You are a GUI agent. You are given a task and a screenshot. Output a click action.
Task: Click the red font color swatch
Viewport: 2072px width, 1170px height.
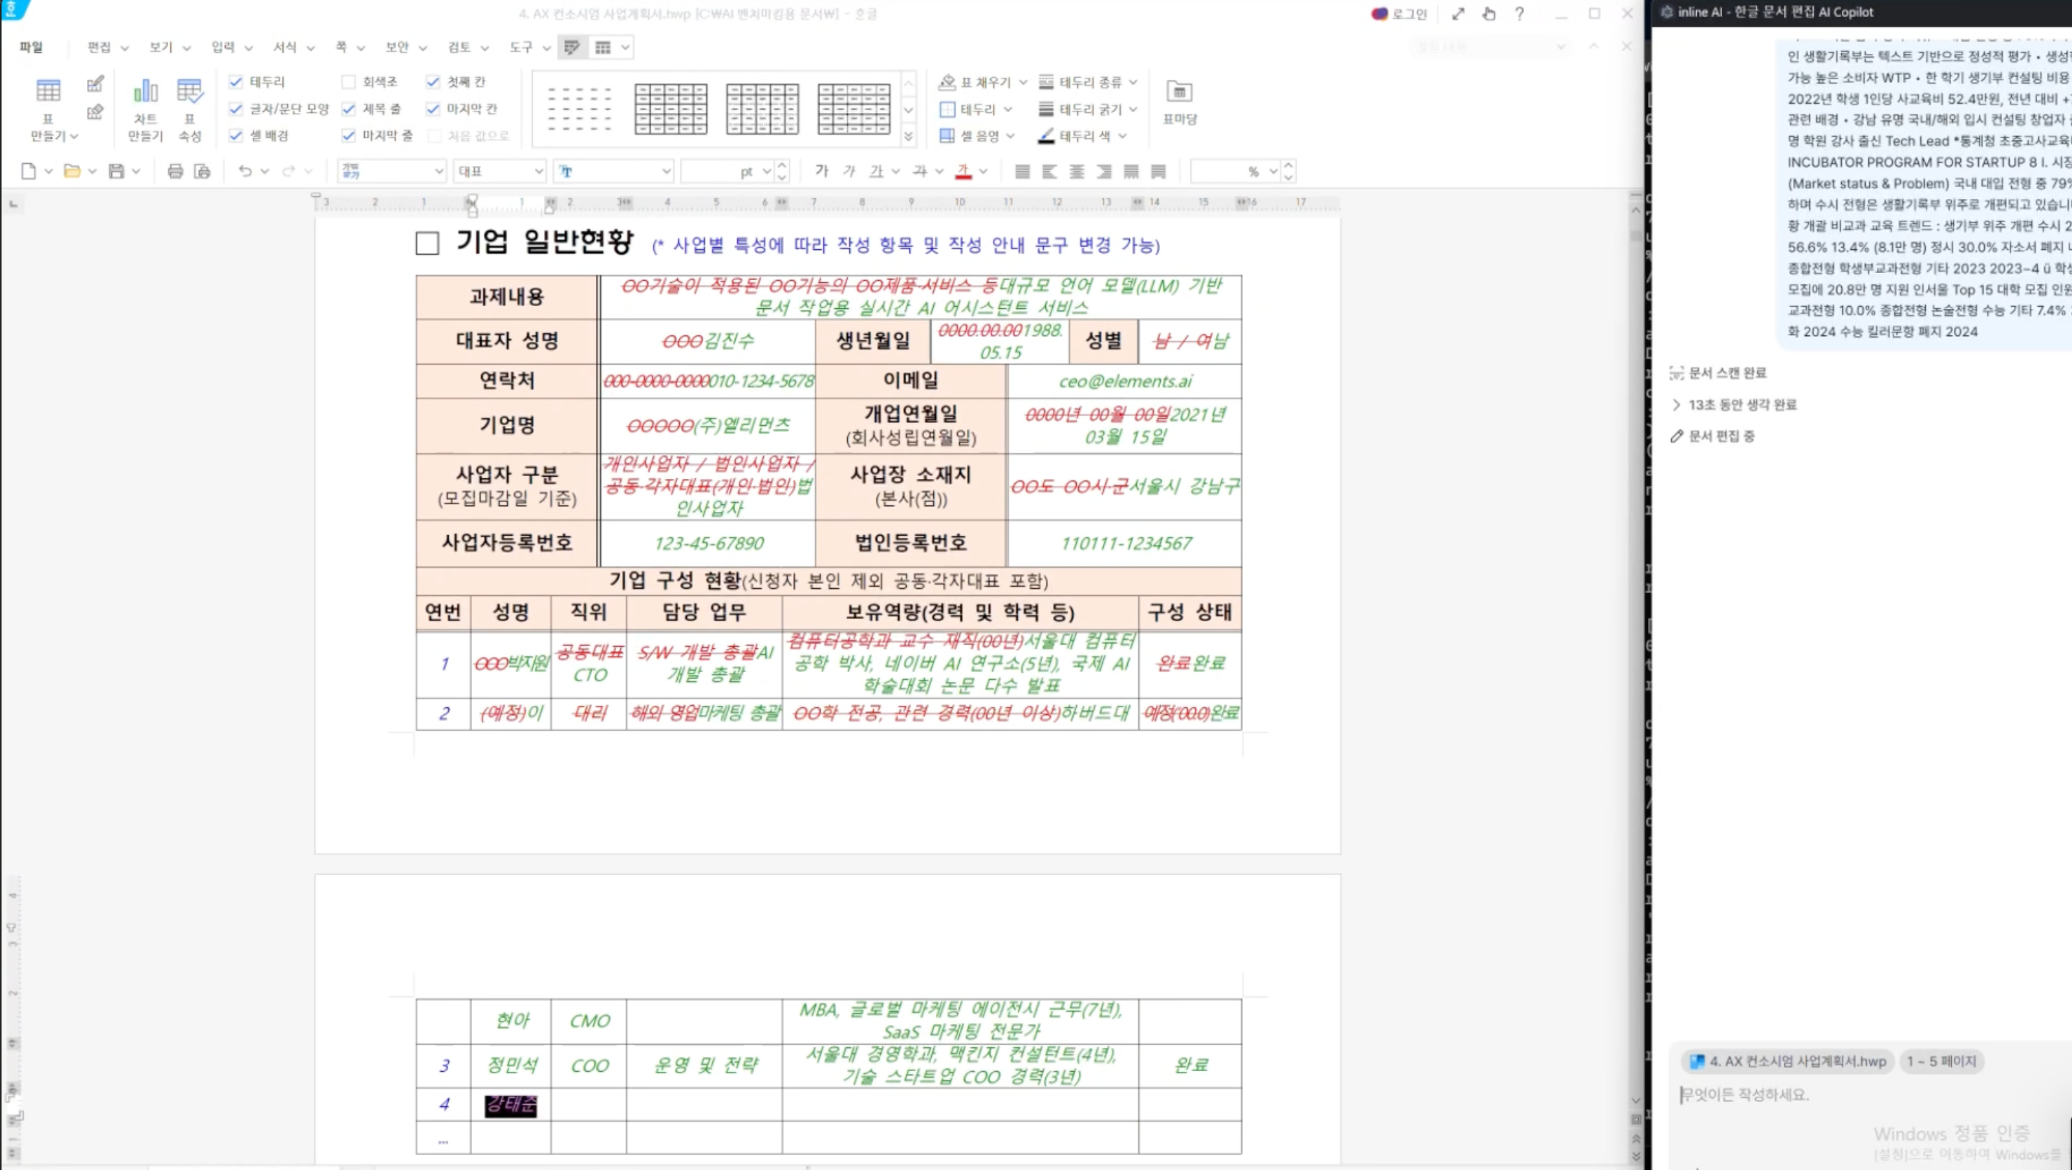[x=963, y=172]
